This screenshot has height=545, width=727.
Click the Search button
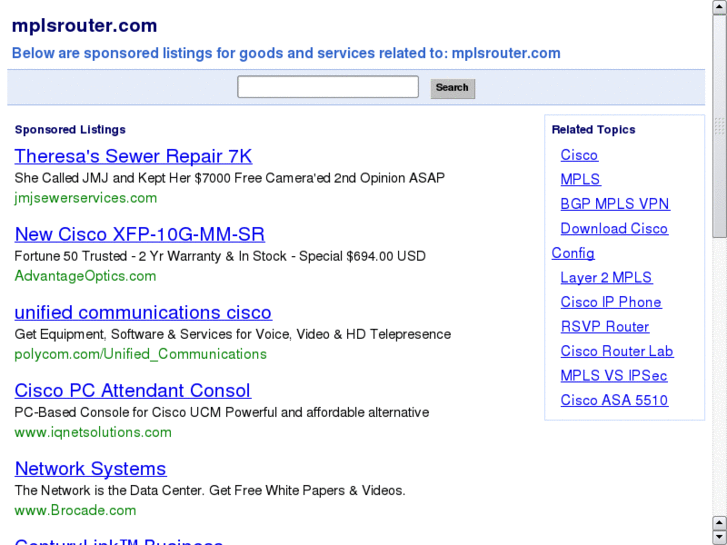click(453, 88)
